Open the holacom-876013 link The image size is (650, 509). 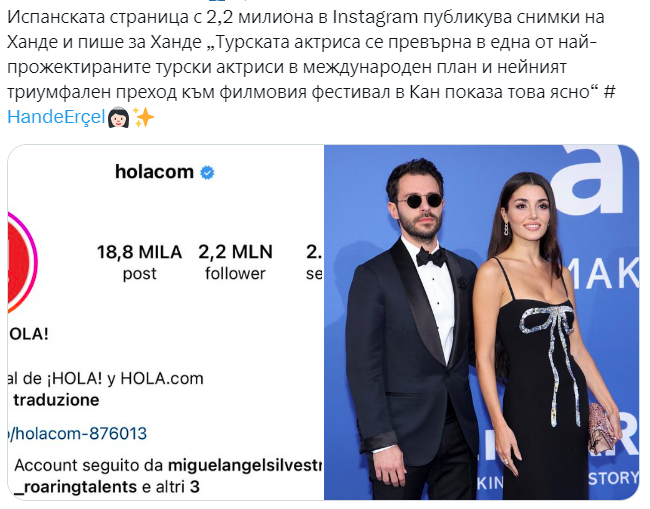78,434
